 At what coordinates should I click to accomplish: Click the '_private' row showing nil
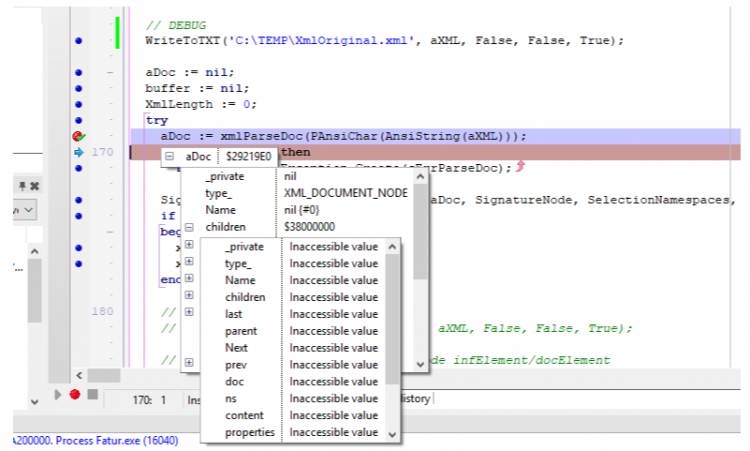[297, 176]
